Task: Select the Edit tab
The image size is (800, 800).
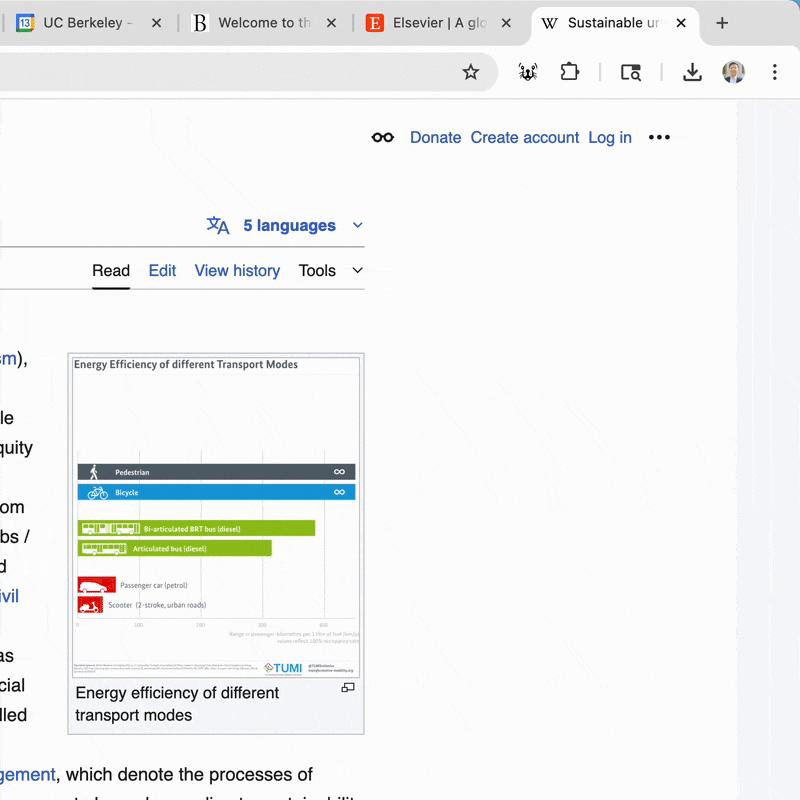Action: (162, 270)
